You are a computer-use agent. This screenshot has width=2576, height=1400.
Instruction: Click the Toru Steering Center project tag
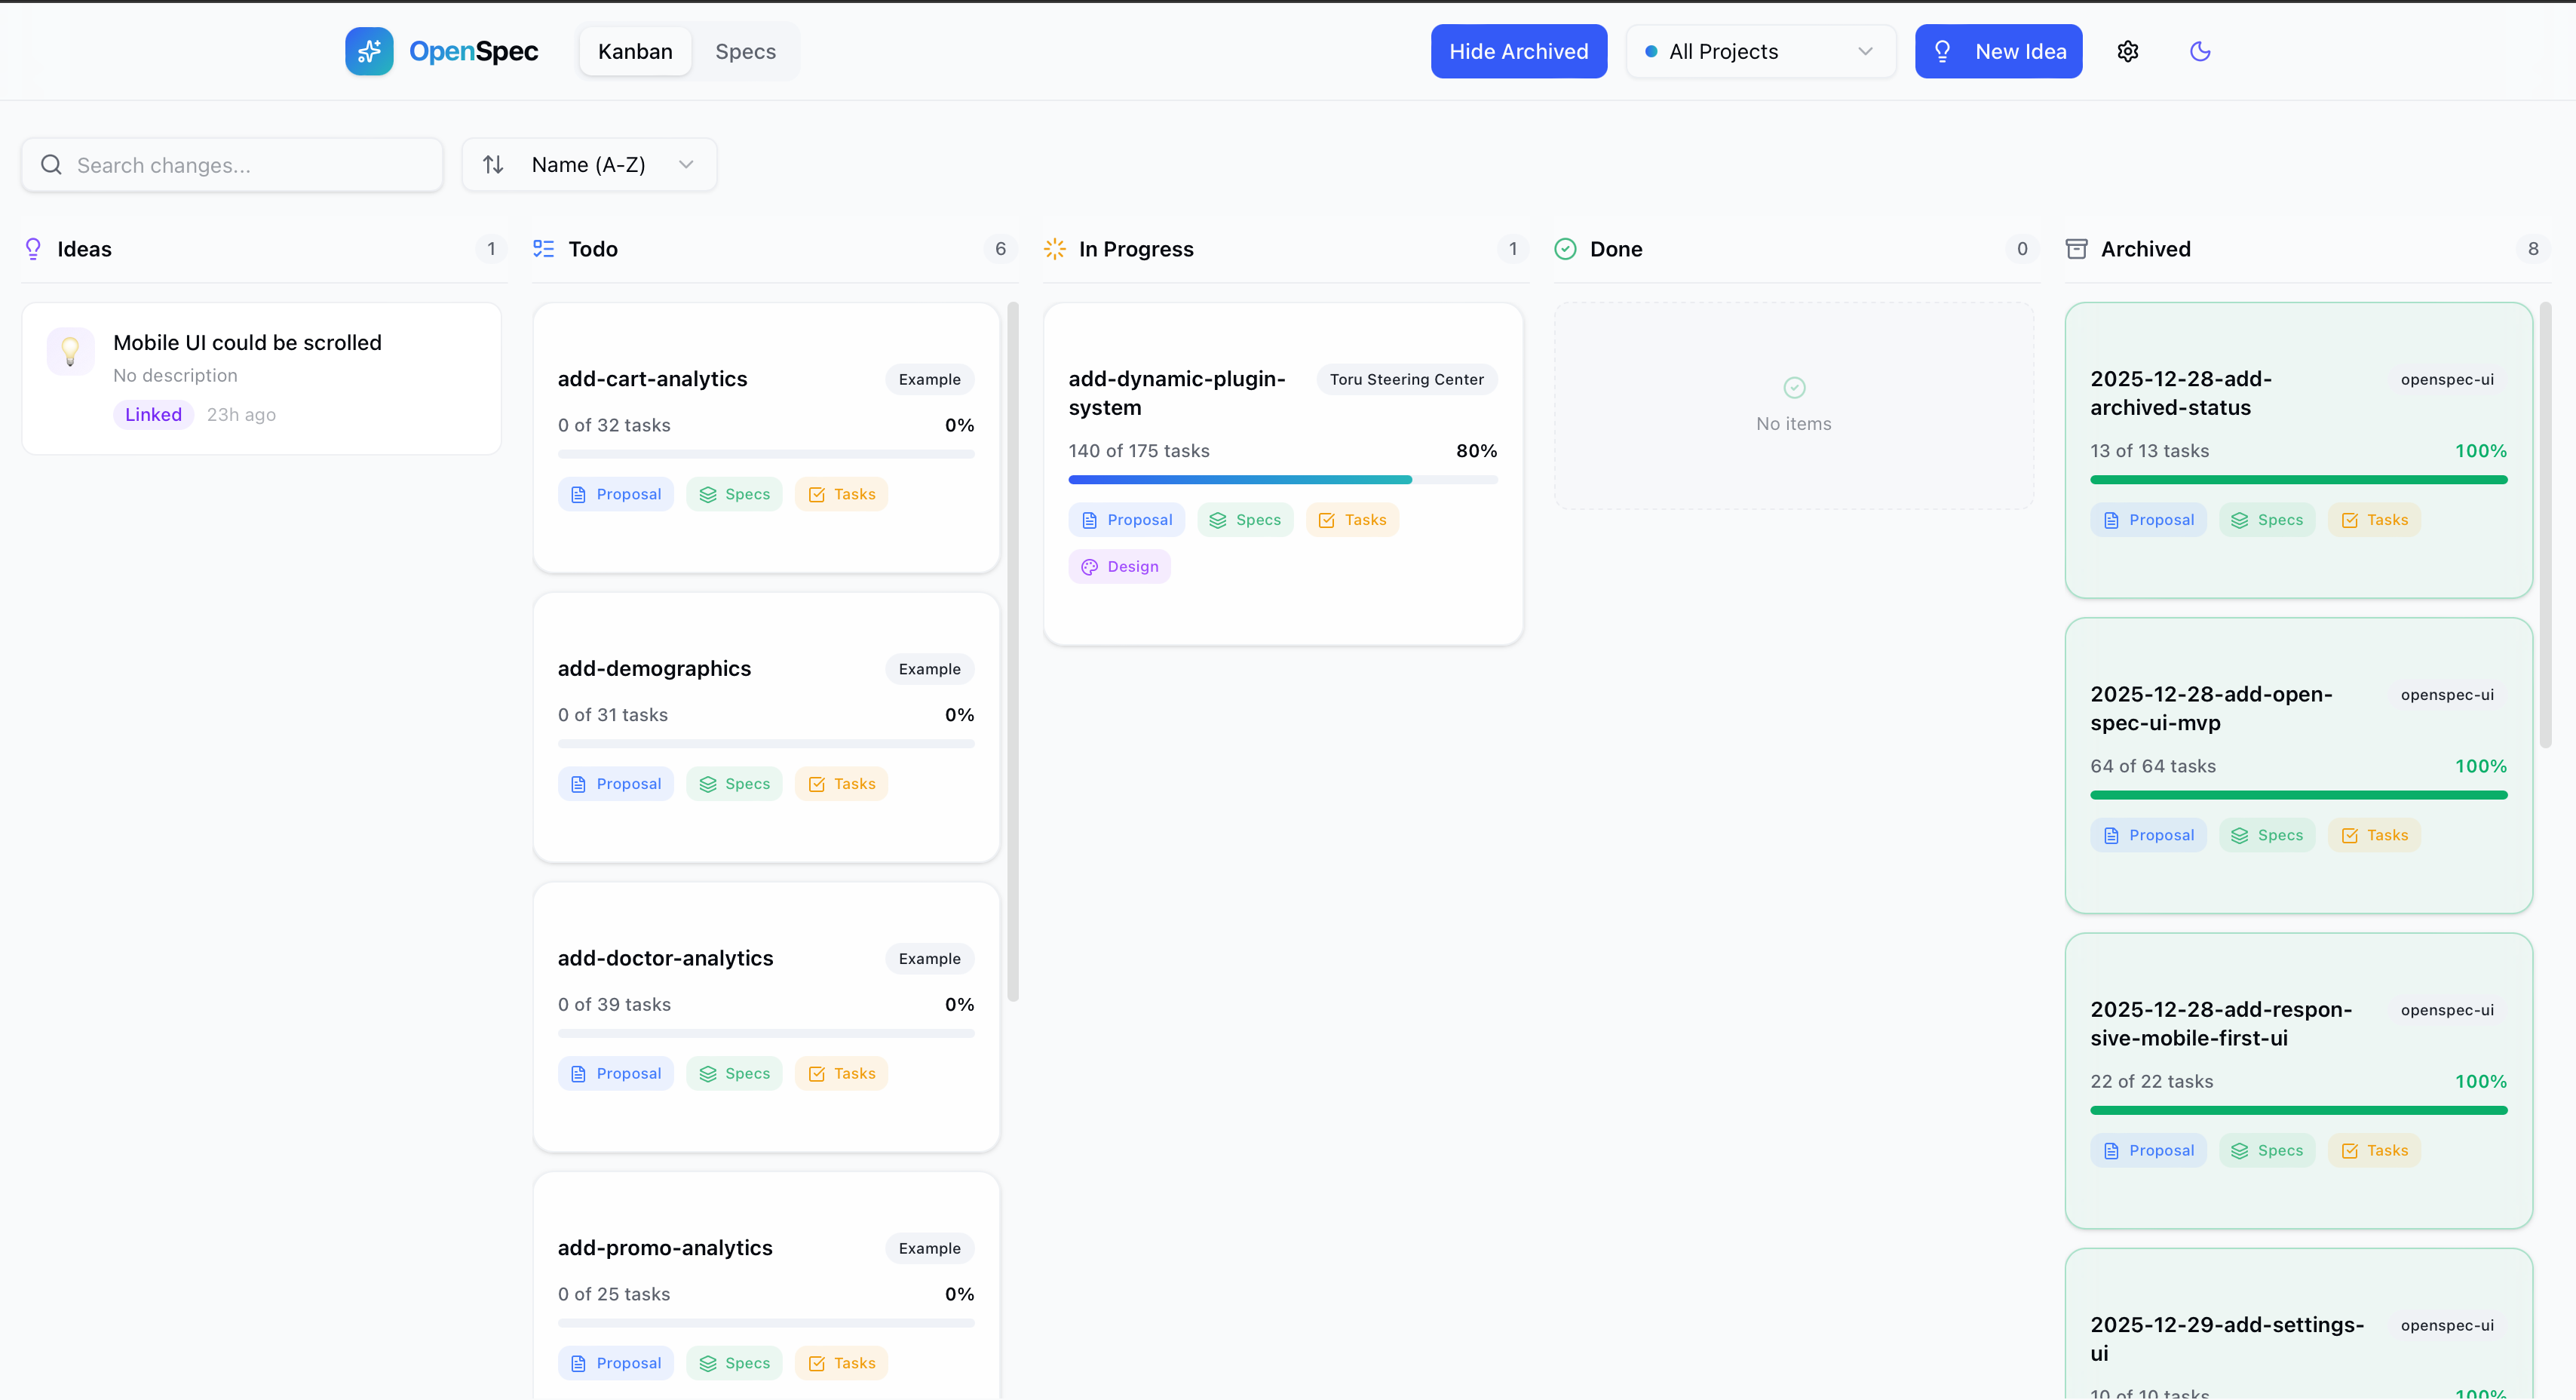click(x=1406, y=379)
